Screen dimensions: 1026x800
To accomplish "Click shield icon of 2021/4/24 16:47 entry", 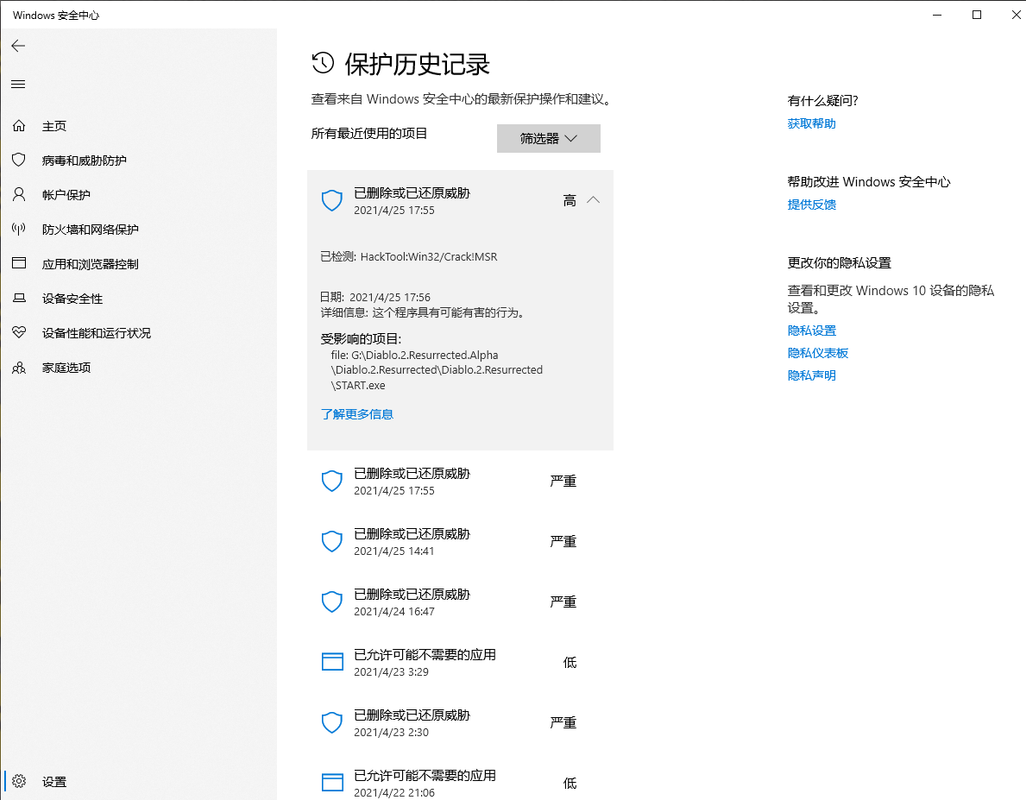I will point(332,602).
